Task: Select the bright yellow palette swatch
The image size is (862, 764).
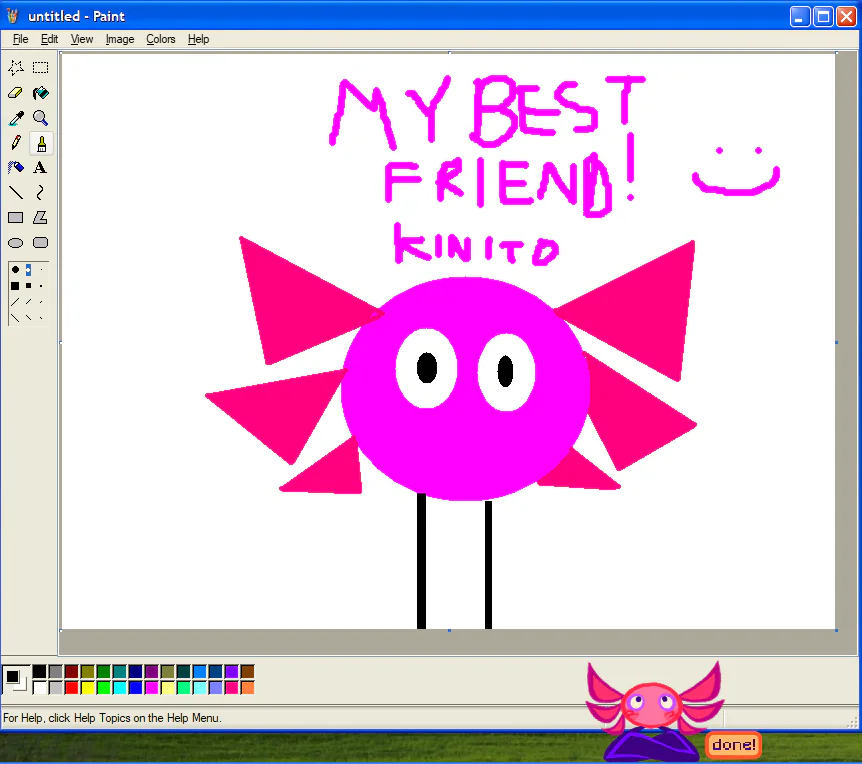Action: point(87,688)
